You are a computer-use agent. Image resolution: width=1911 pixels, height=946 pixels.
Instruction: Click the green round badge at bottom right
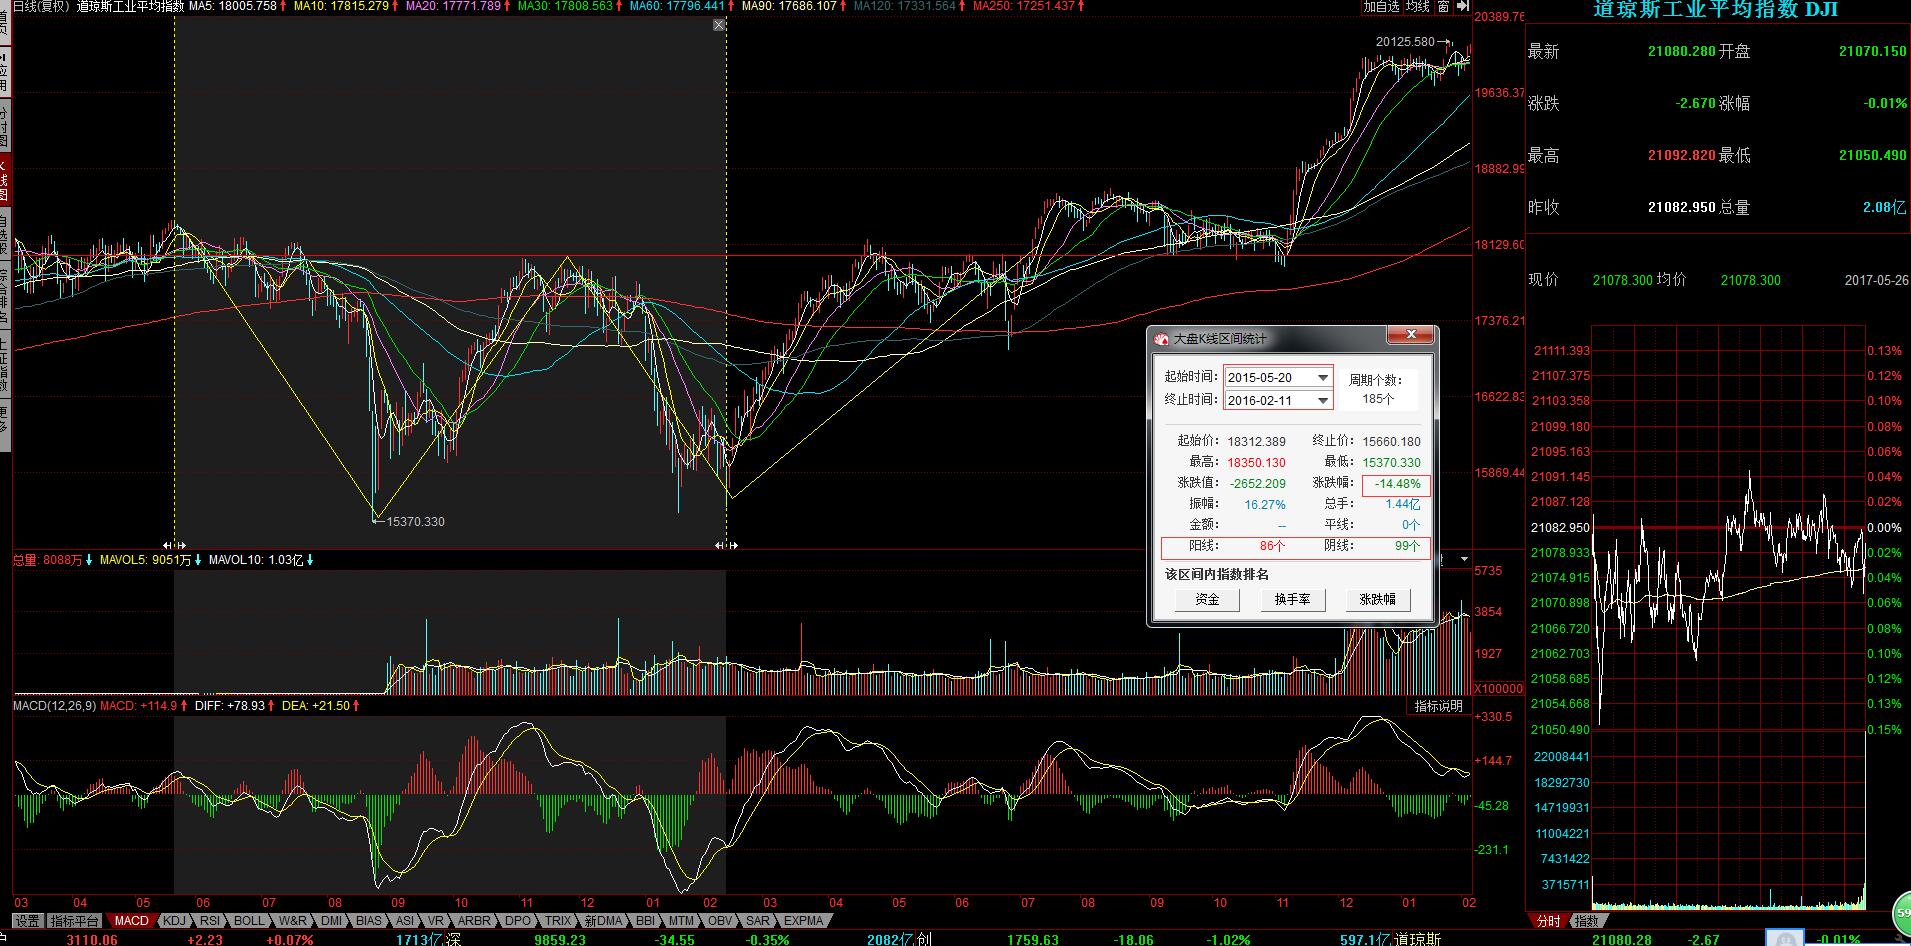pos(1901,912)
